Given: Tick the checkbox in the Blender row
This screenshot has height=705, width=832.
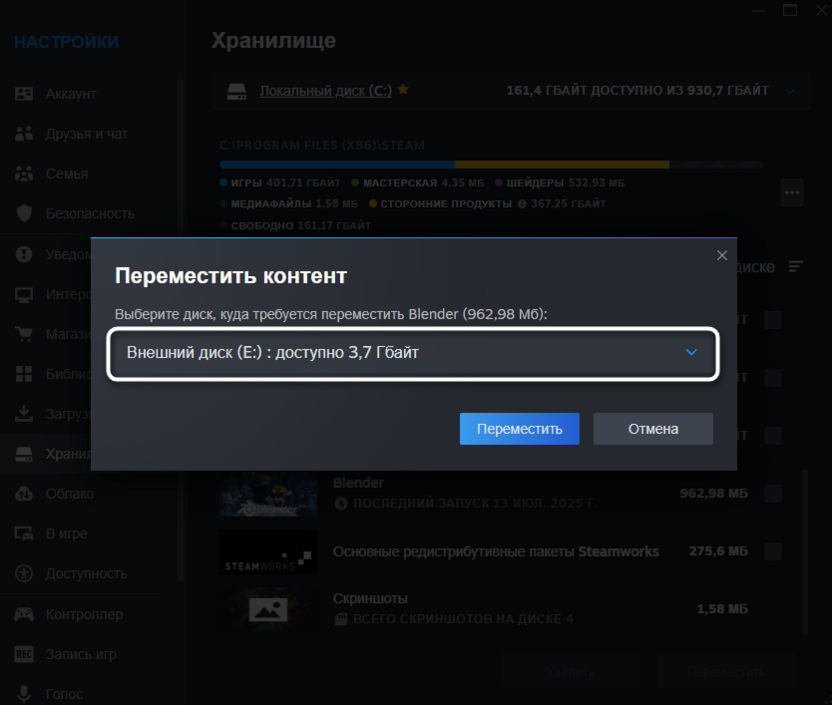Looking at the screenshot, I should 773,493.
